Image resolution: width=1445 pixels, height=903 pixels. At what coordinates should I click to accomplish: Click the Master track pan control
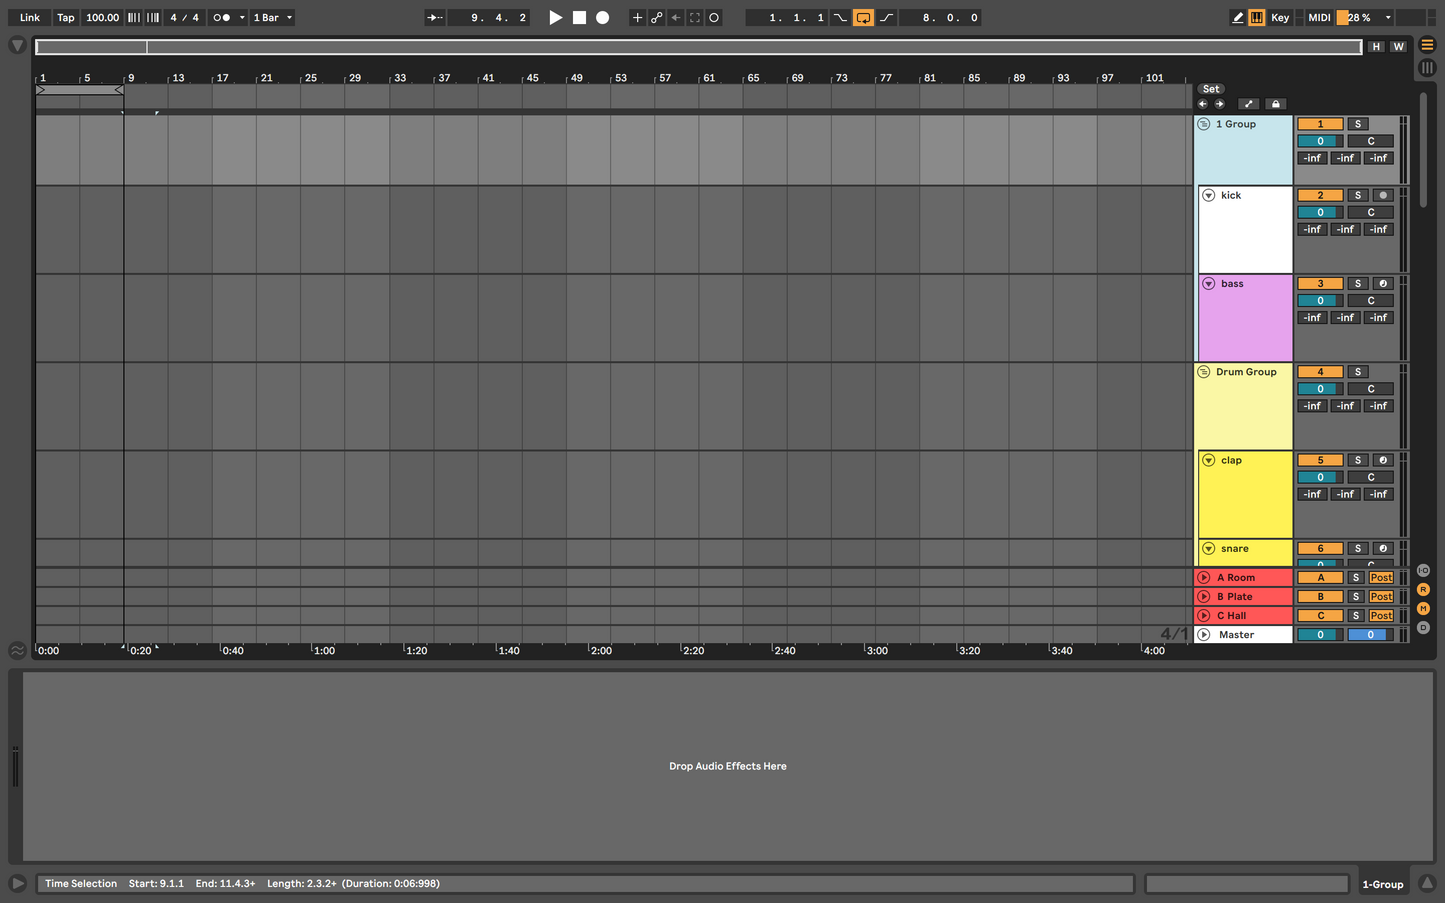(1369, 634)
